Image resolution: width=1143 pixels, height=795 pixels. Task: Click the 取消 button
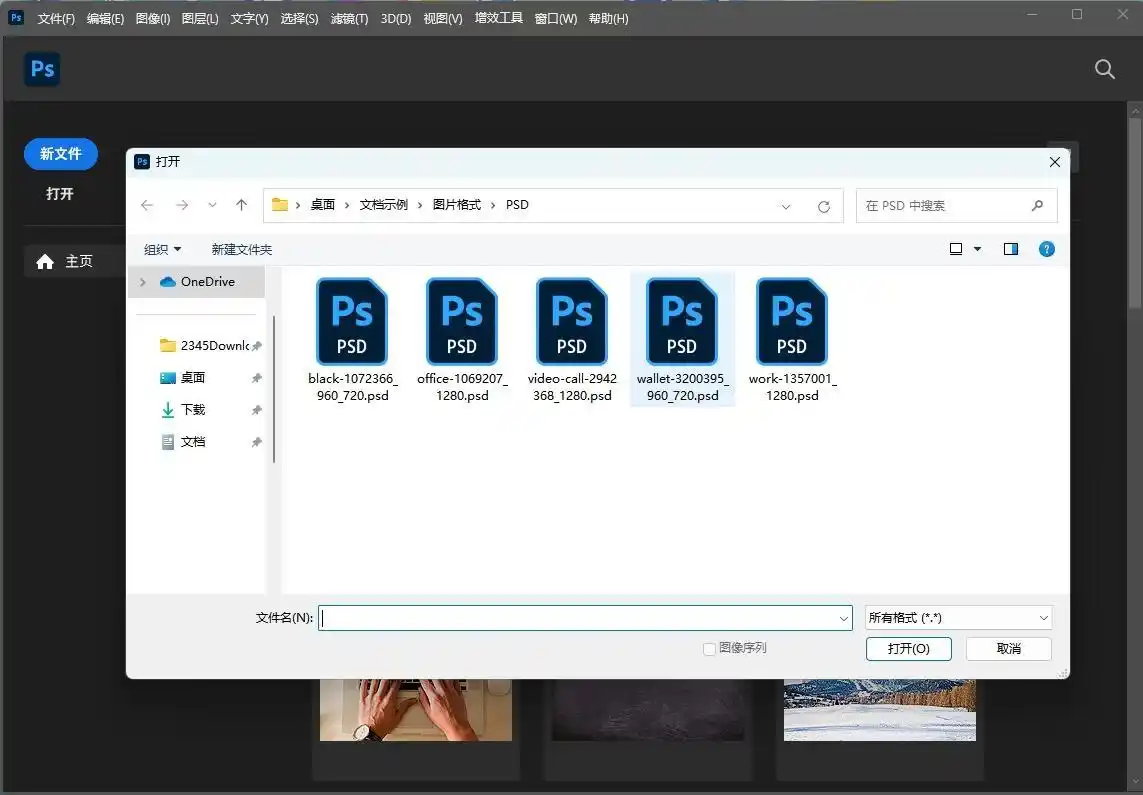point(1008,649)
